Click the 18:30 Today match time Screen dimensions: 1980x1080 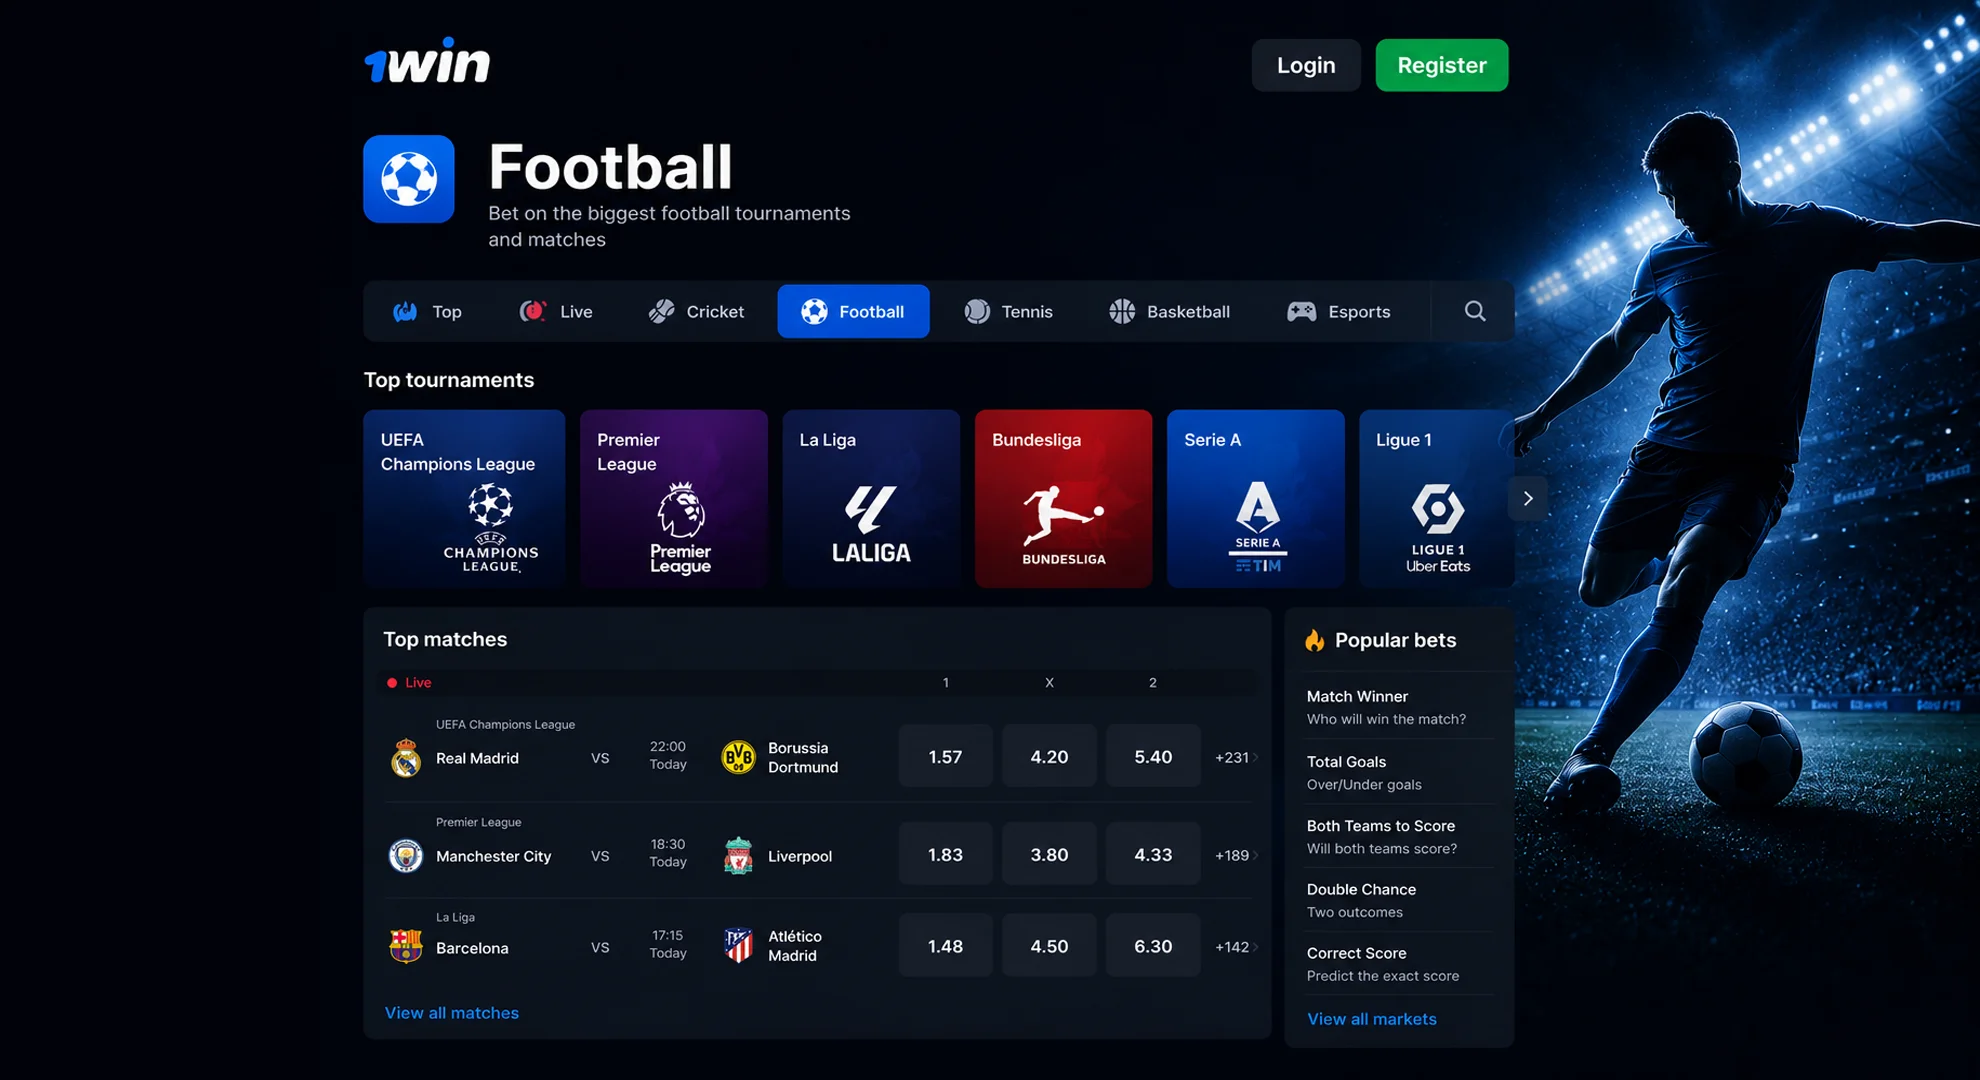[668, 853]
